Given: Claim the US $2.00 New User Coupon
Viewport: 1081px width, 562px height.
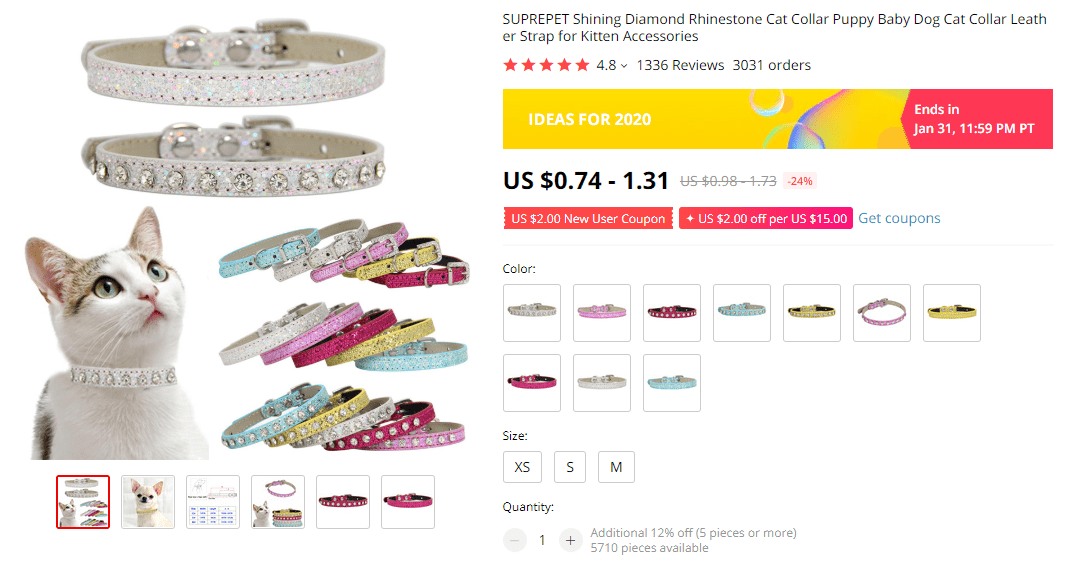Looking at the screenshot, I should pyautogui.click(x=588, y=219).
